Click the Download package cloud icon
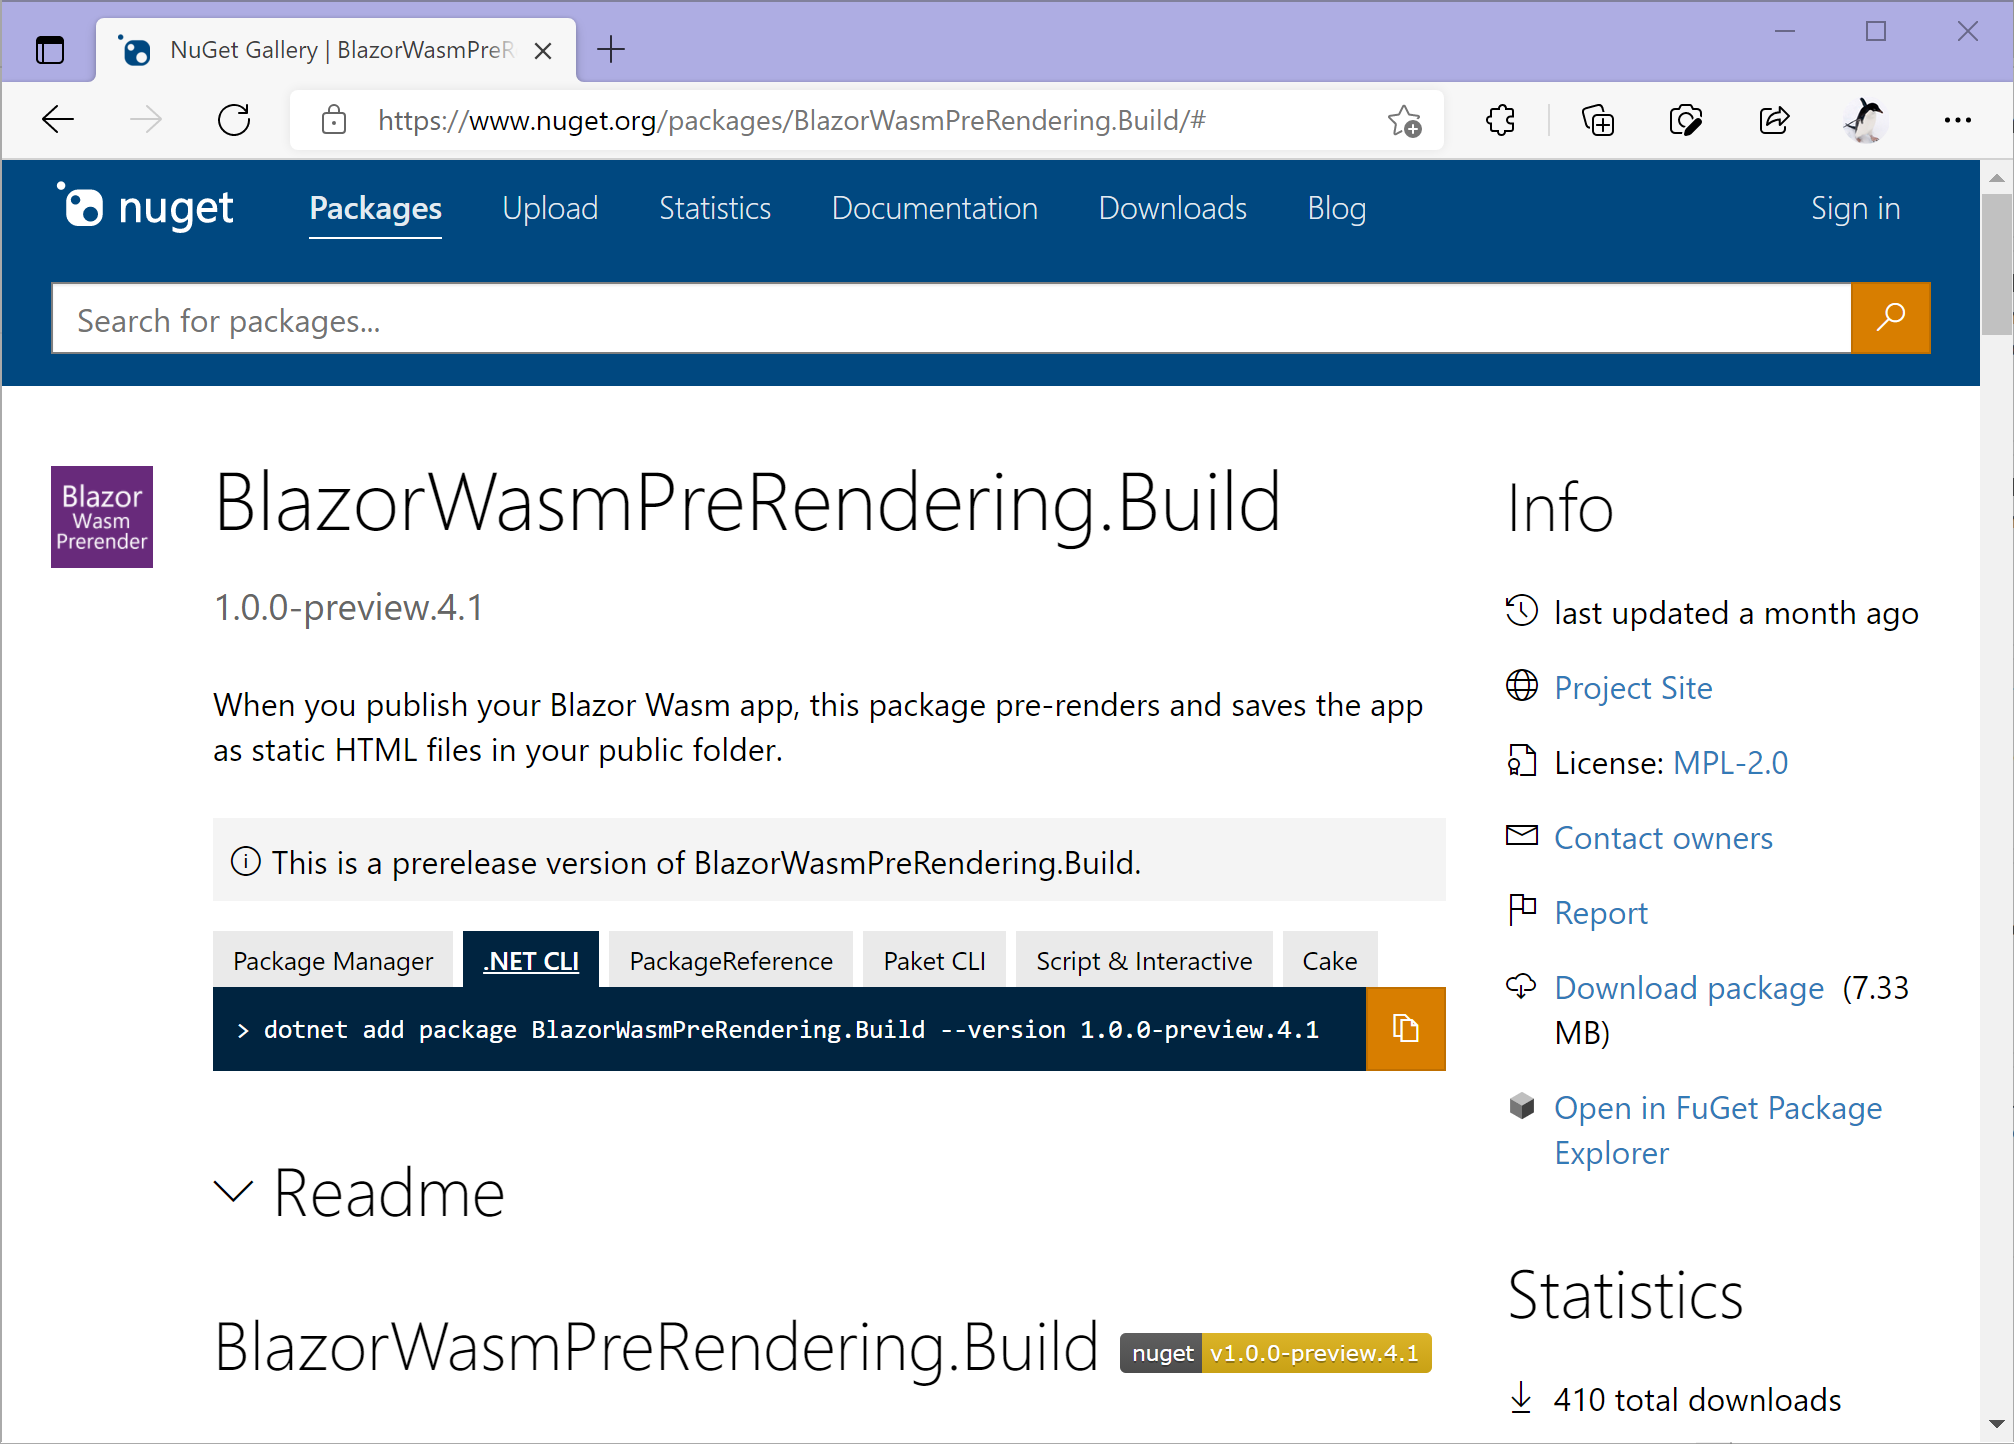2014x1444 pixels. click(1521, 986)
